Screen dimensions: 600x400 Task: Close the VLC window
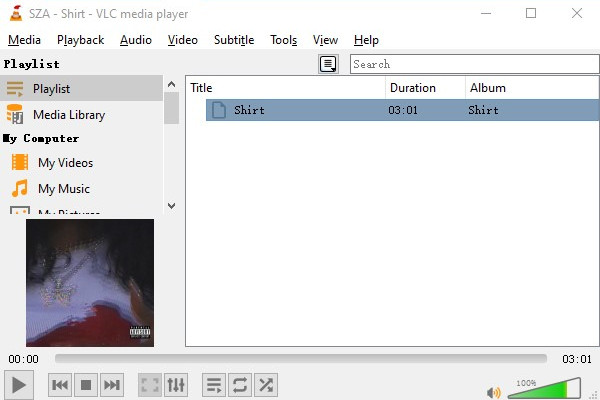(577, 13)
